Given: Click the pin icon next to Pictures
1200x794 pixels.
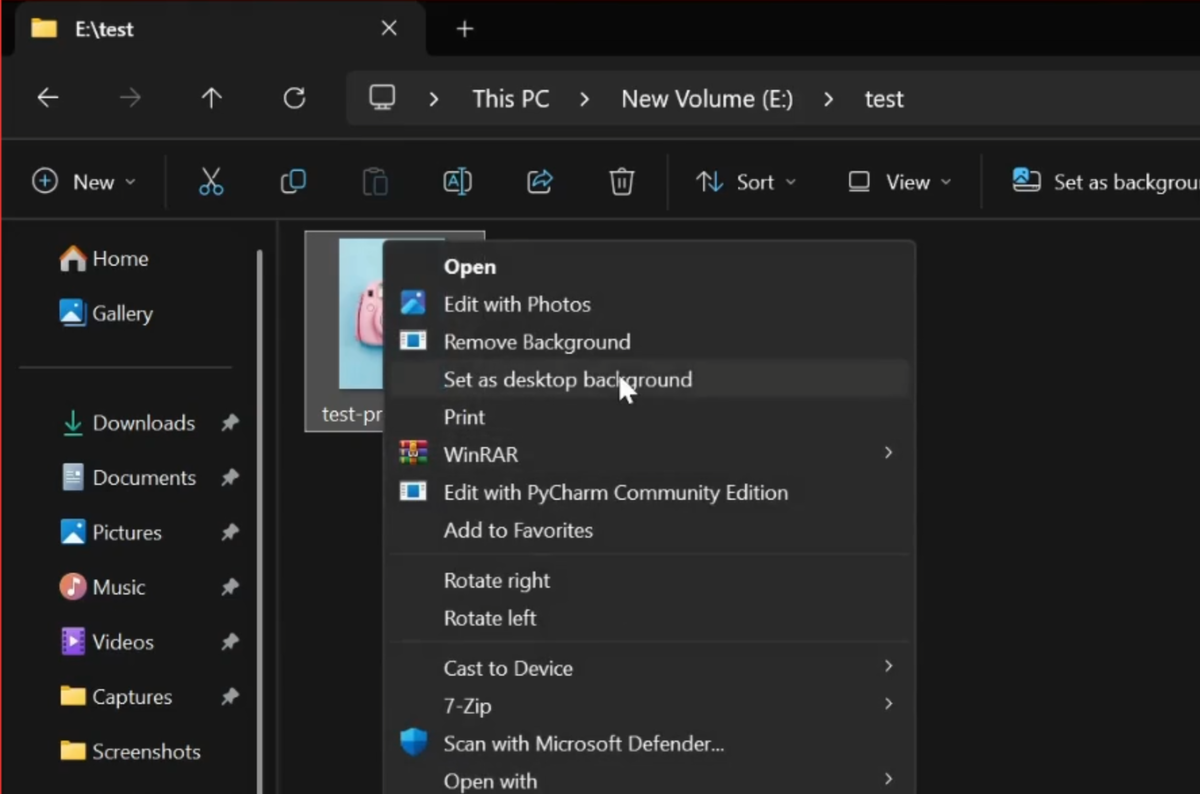Looking at the screenshot, I should 230,533.
